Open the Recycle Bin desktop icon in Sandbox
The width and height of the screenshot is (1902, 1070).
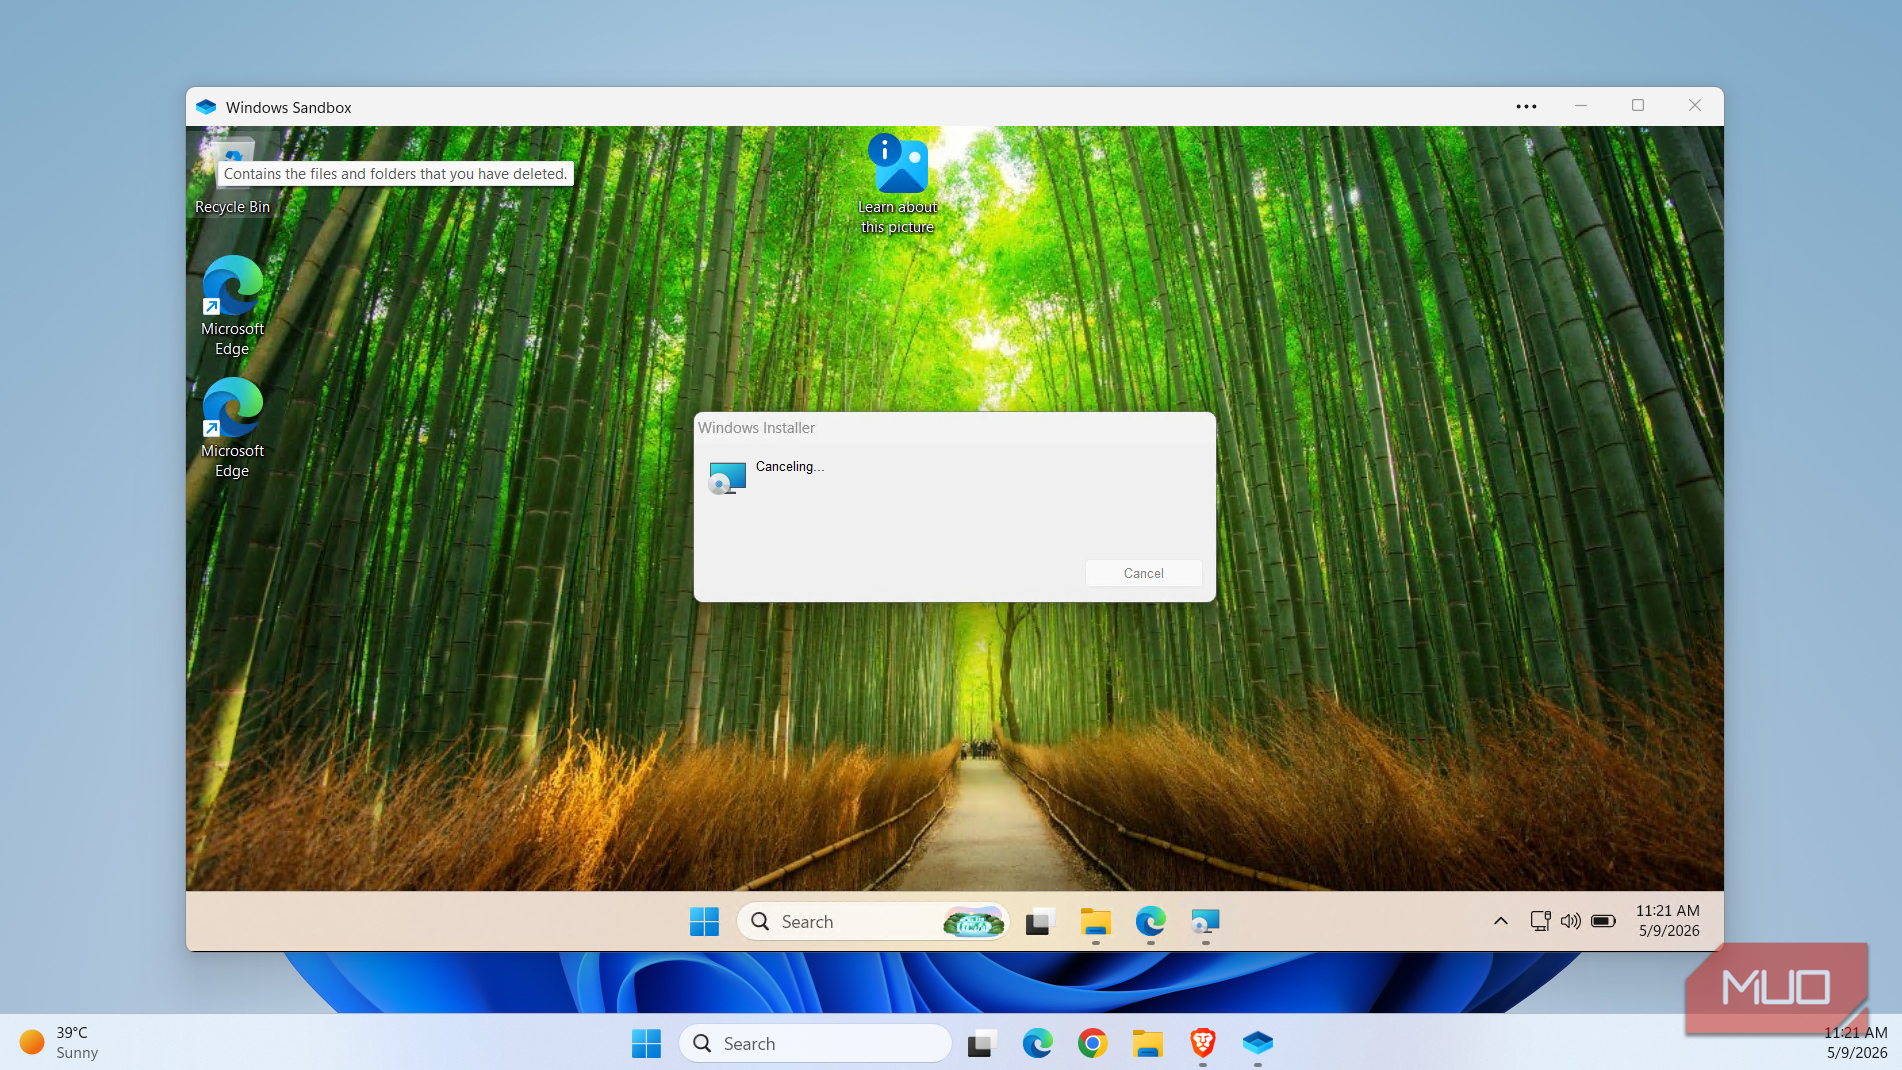pos(232,175)
